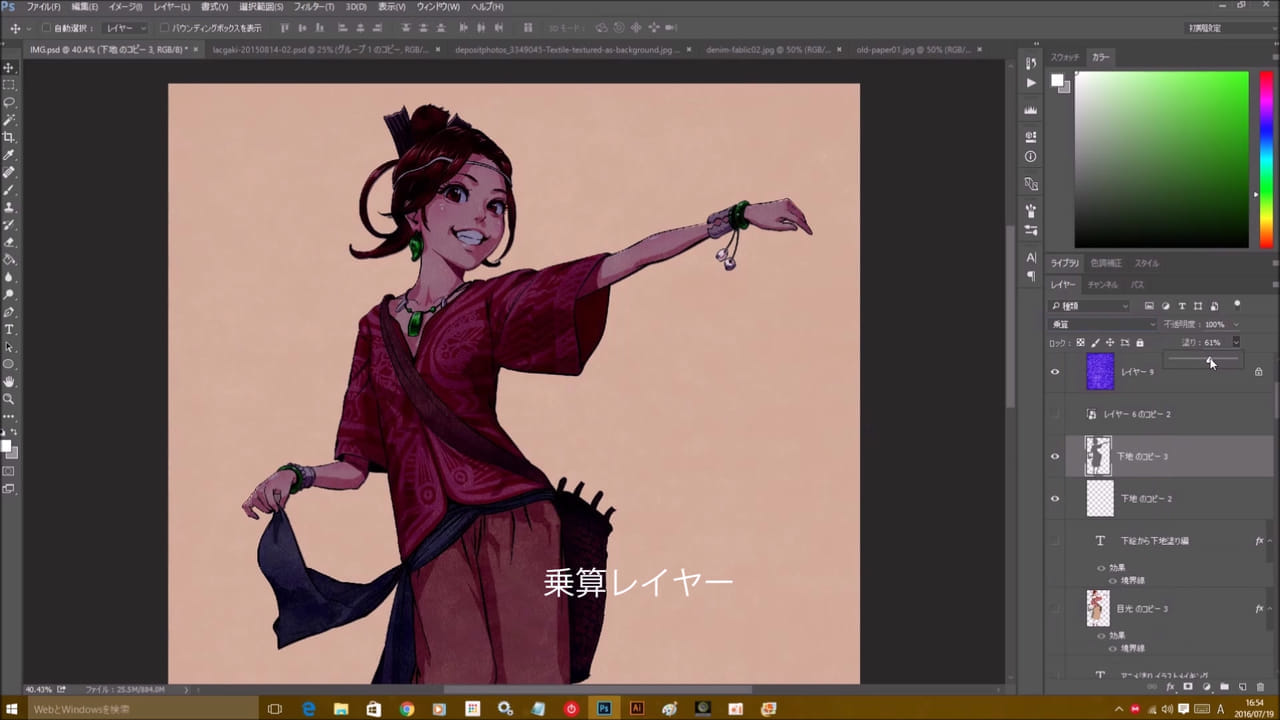Select the Lasso tool
Screen dimensions: 1280x720
pos(9,103)
